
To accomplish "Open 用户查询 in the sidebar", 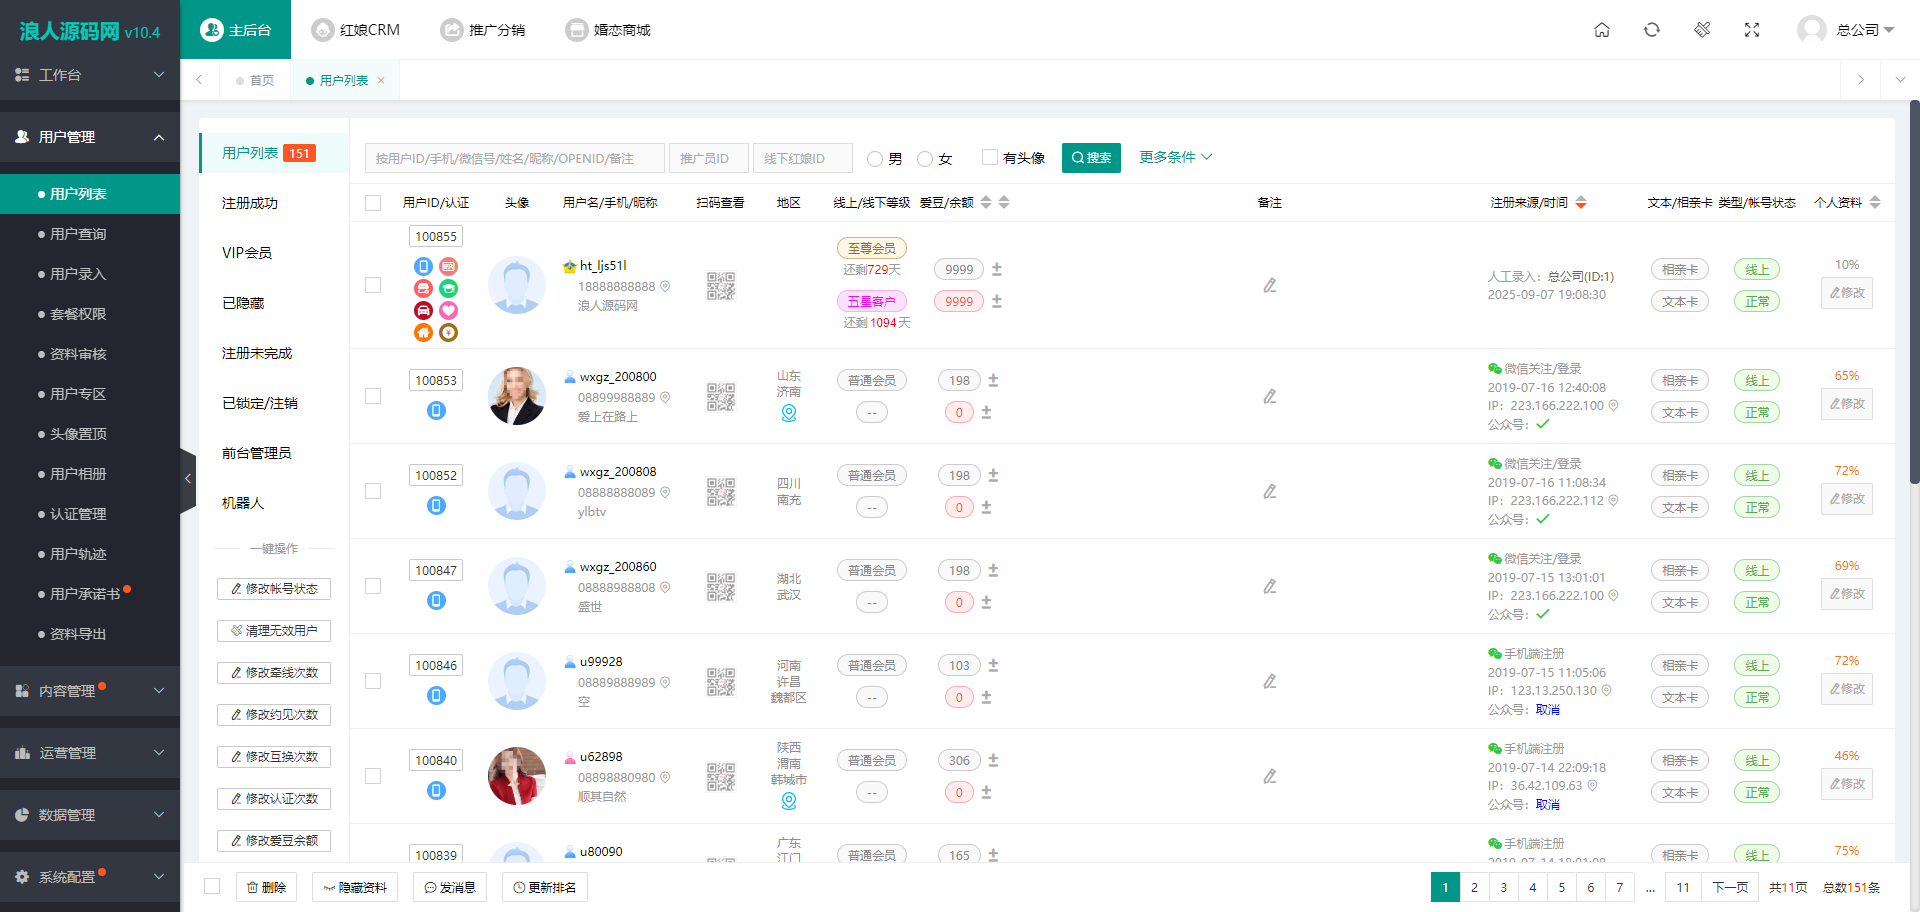I will click(x=78, y=234).
